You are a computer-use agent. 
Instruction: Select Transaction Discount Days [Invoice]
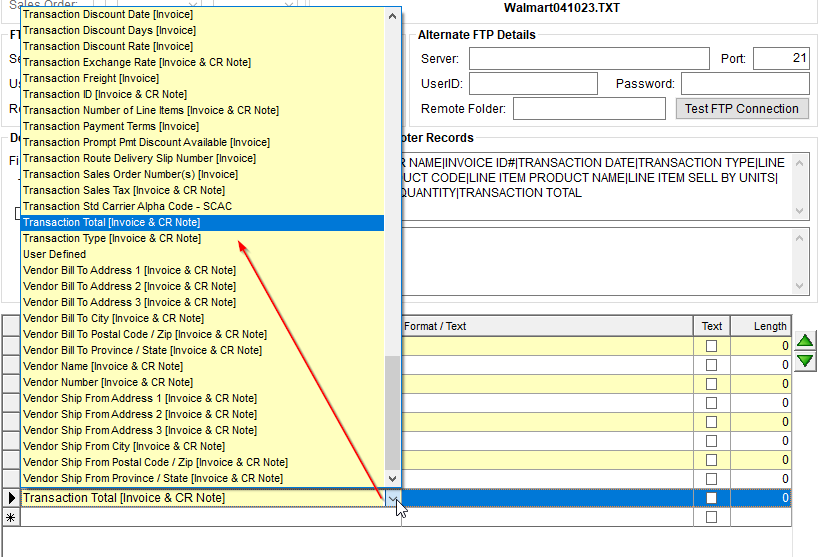[x=202, y=30]
